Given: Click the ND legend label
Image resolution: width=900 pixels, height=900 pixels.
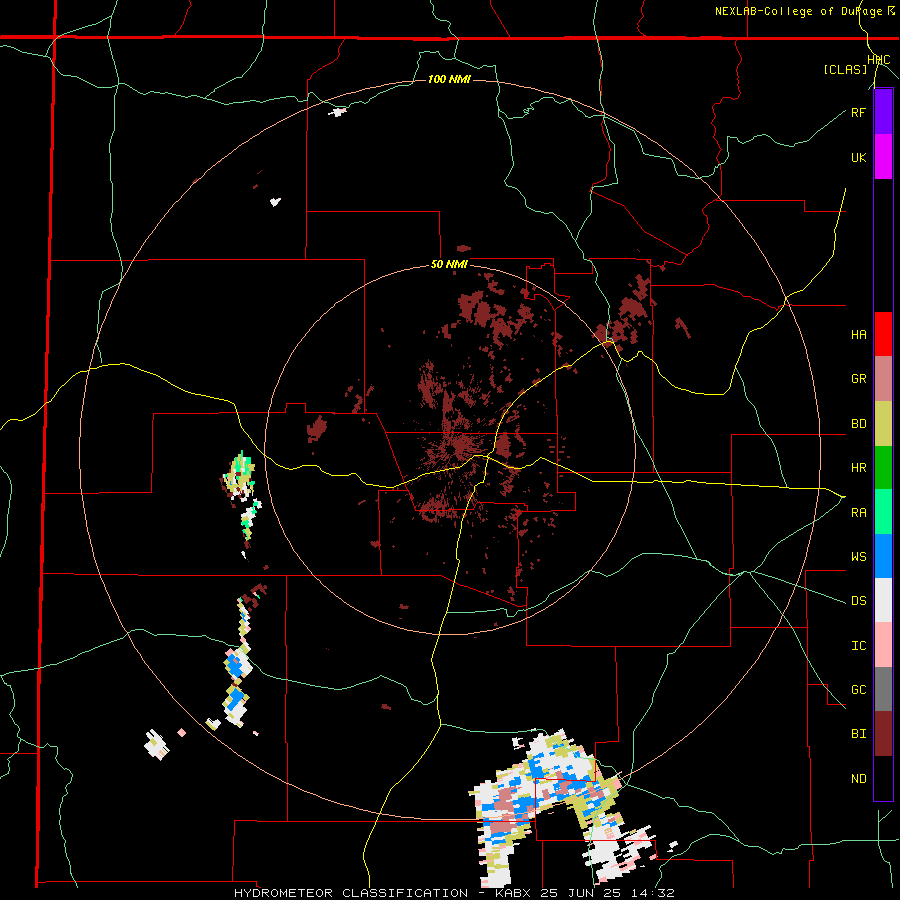Looking at the screenshot, I should pyautogui.click(x=858, y=779).
